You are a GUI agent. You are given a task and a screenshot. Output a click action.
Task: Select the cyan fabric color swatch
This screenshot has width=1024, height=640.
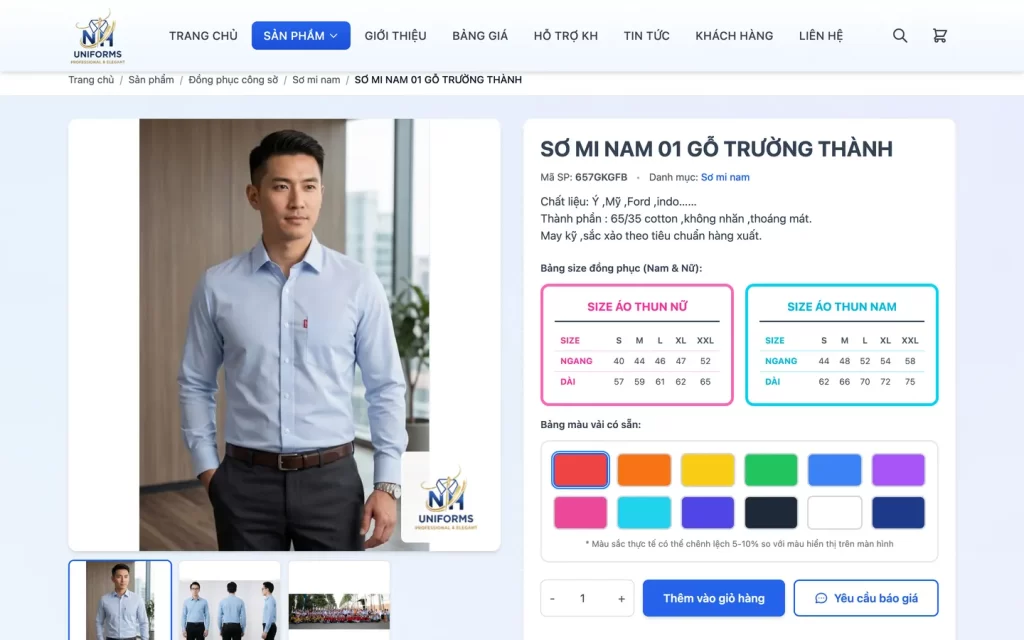[644, 512]
